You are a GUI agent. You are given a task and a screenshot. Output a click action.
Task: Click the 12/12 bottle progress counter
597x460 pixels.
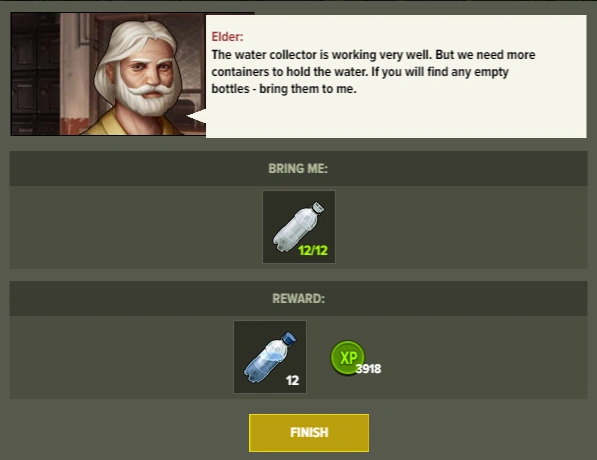(313, 250)
